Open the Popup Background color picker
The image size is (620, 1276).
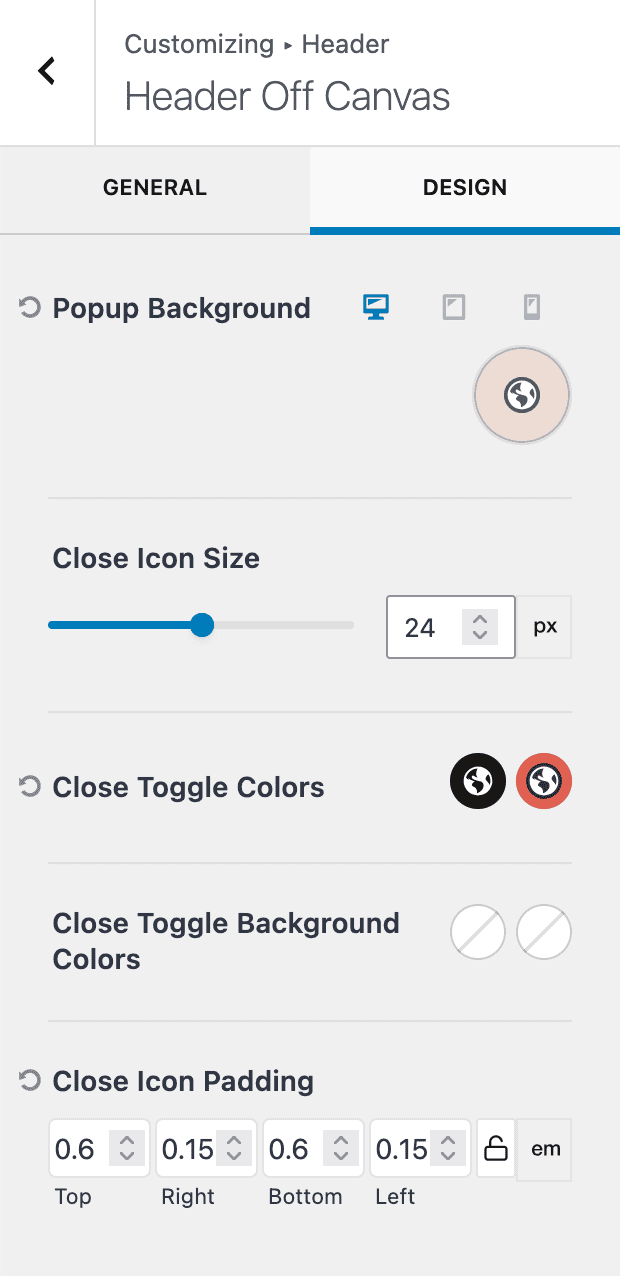[521, 394]
